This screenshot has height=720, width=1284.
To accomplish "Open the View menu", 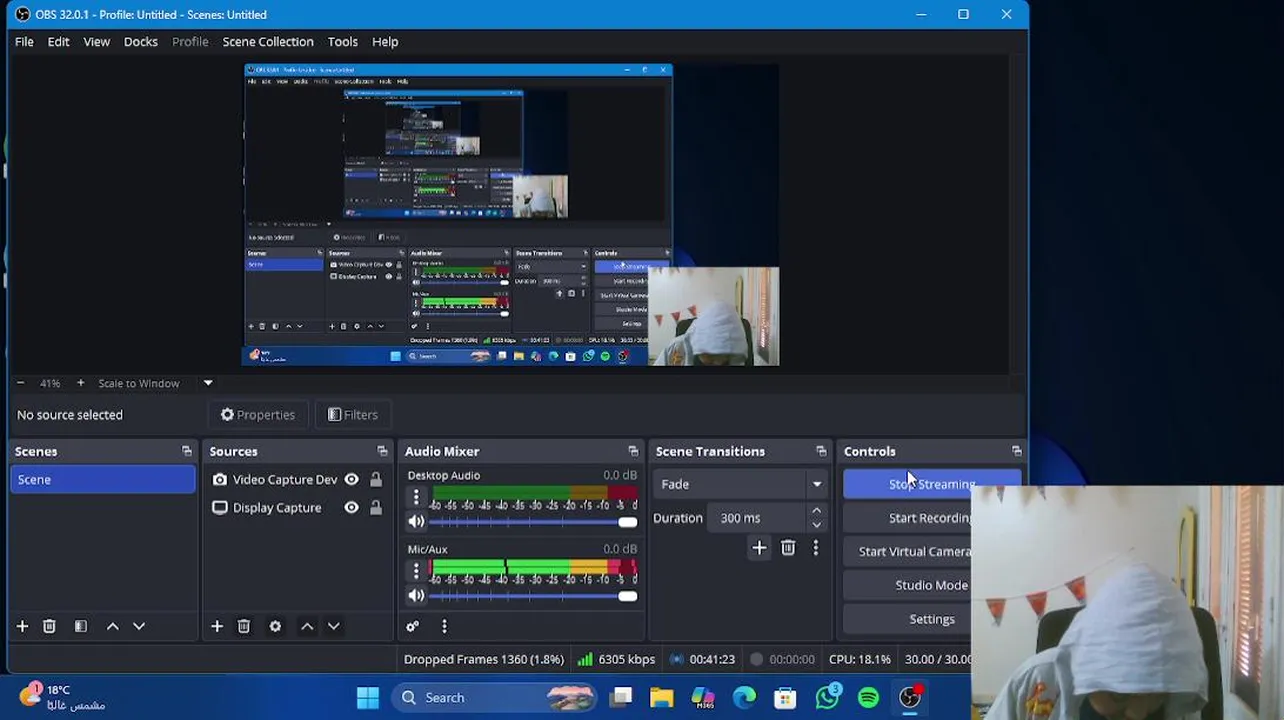I will click(x=96, y=42).
